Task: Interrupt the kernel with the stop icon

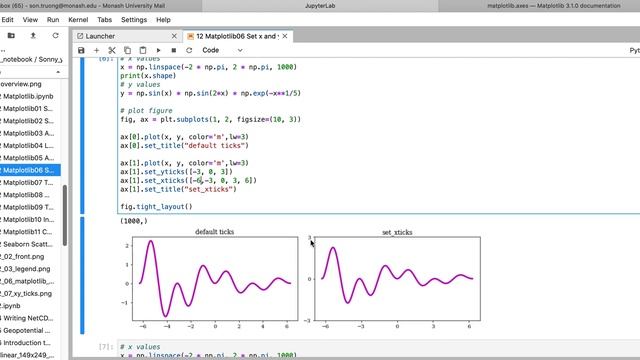Action: click(173, 50)
